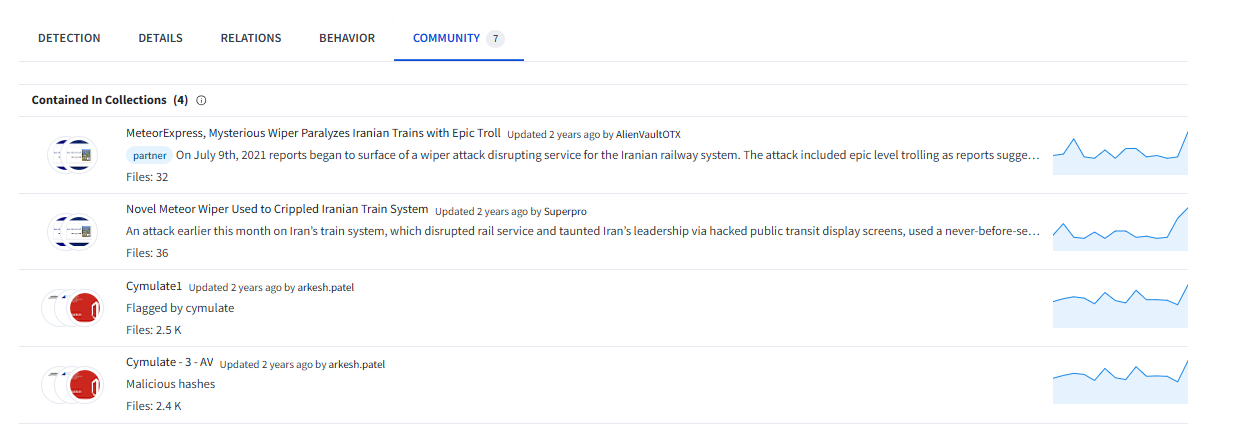Click the partner badge on MeteorExpress

click(149, 155)
